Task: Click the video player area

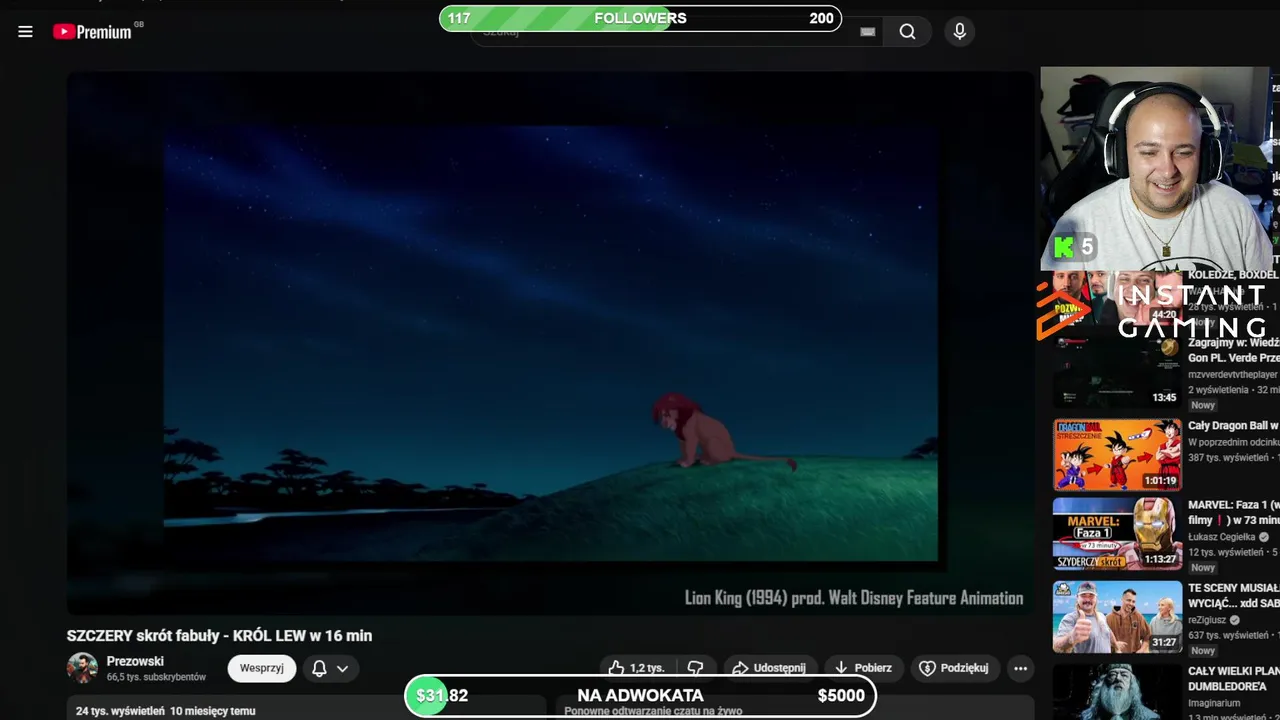Action: (550, 342)
